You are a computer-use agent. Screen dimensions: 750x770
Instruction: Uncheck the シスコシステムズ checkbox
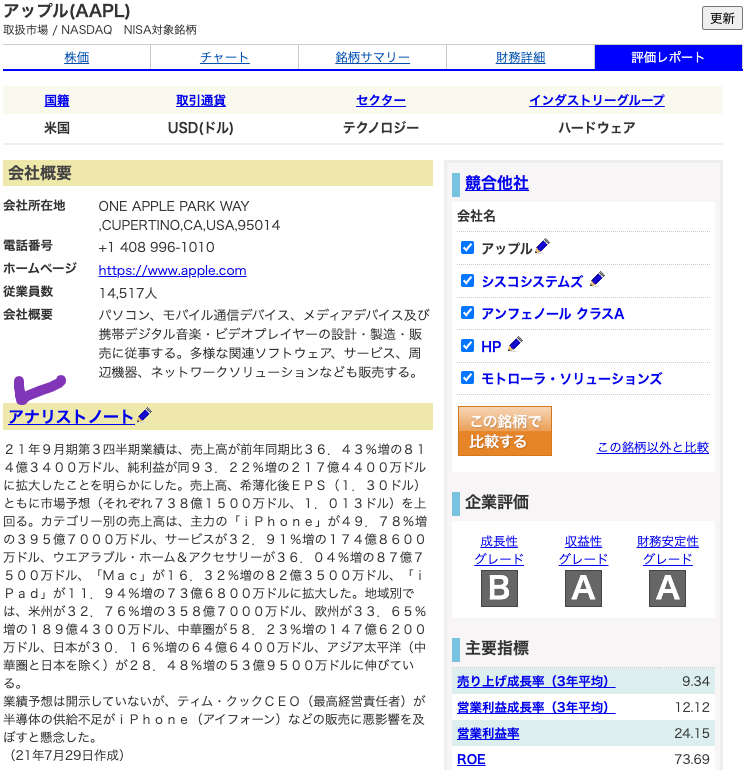pyautogui.click(x=468, y=280)
